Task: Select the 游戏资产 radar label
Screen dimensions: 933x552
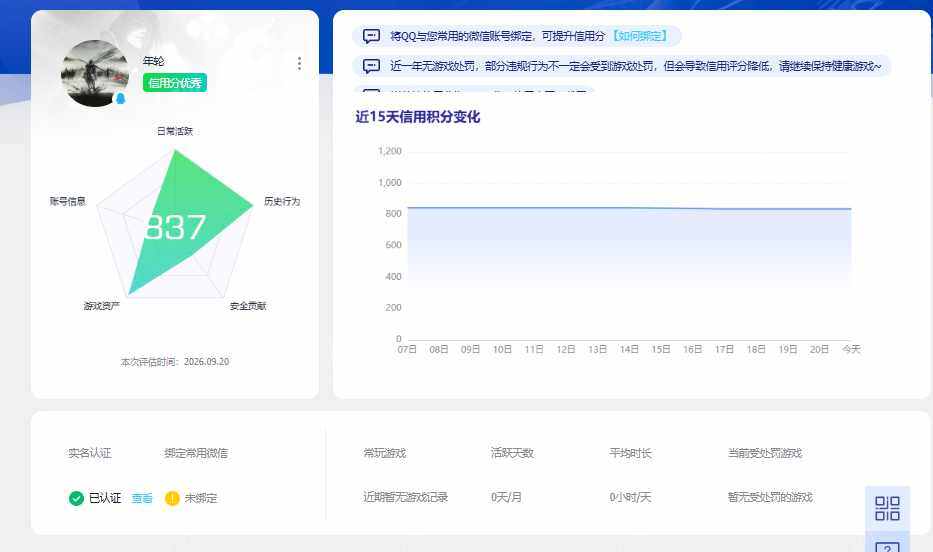Action: point(102,306)
